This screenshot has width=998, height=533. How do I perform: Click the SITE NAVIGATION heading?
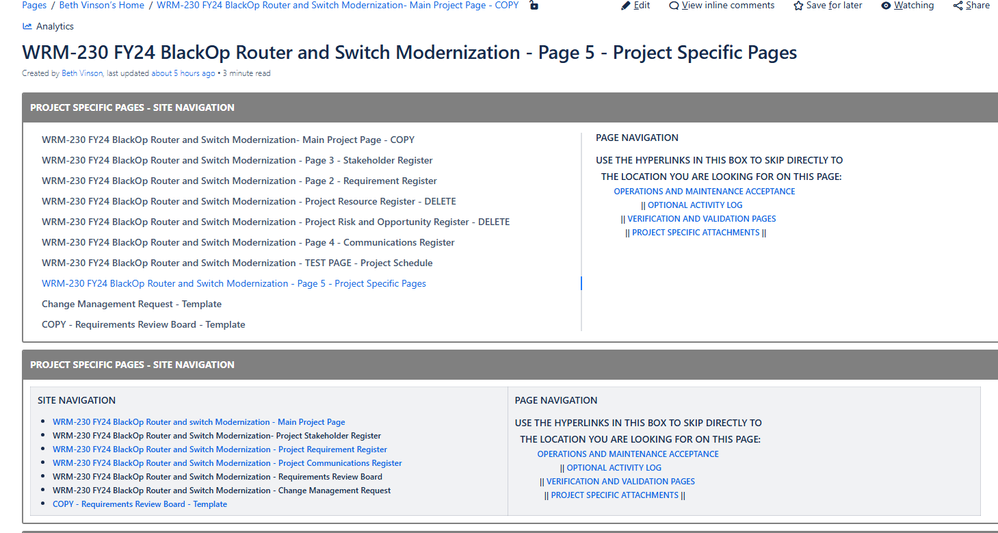click(x=76, y=401)
